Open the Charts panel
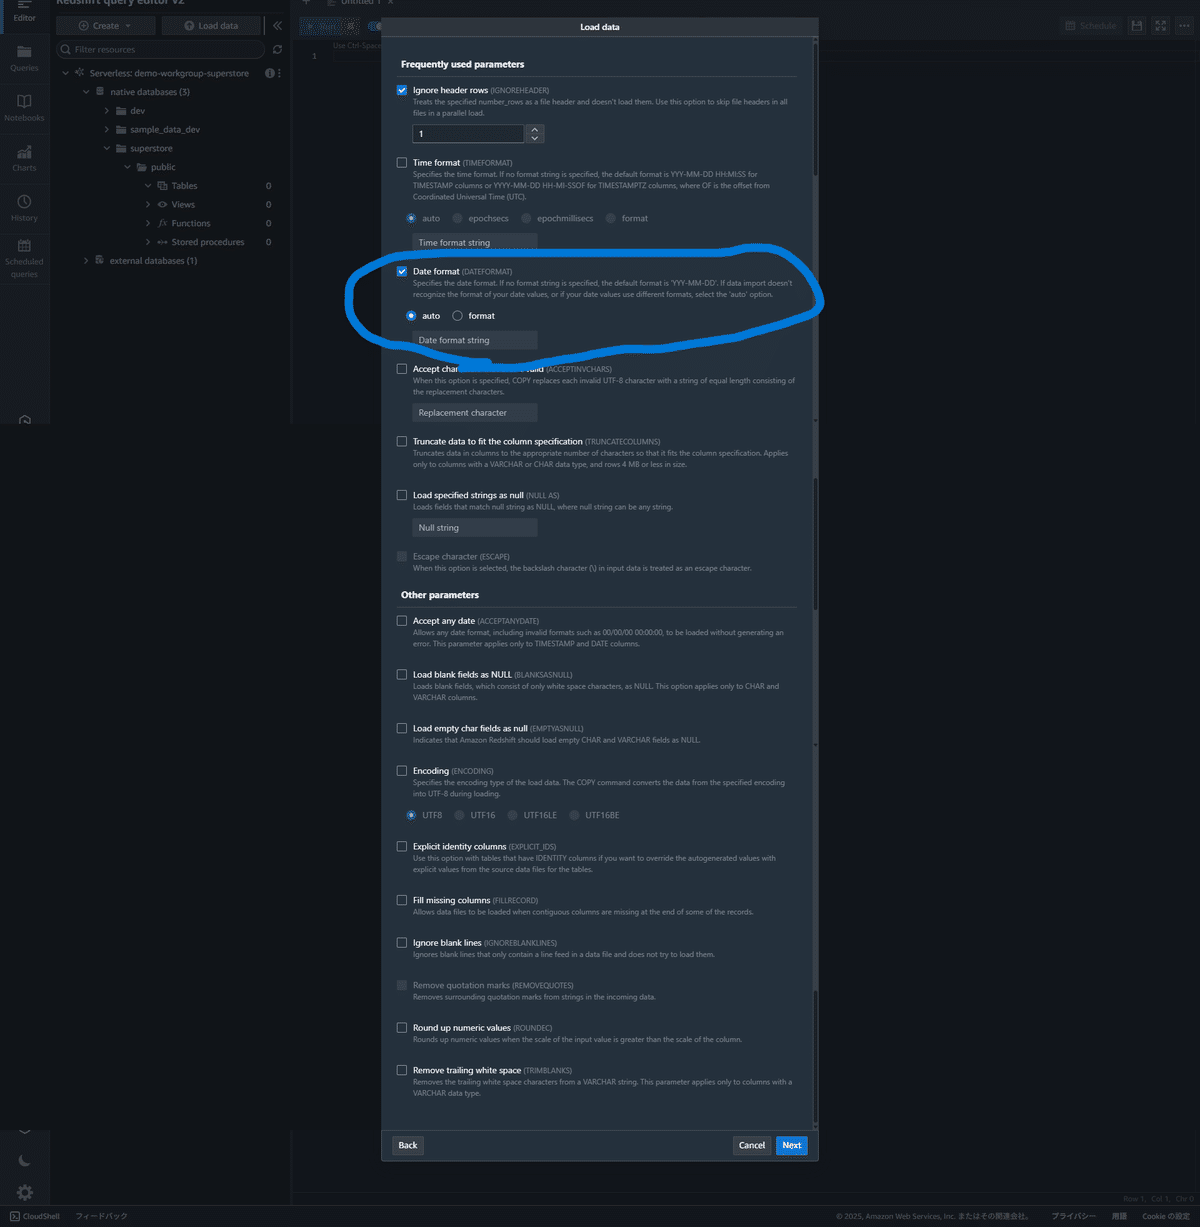Viewport: 1200px width, 1227px height. pyautogui.click(x=24, y=157)
